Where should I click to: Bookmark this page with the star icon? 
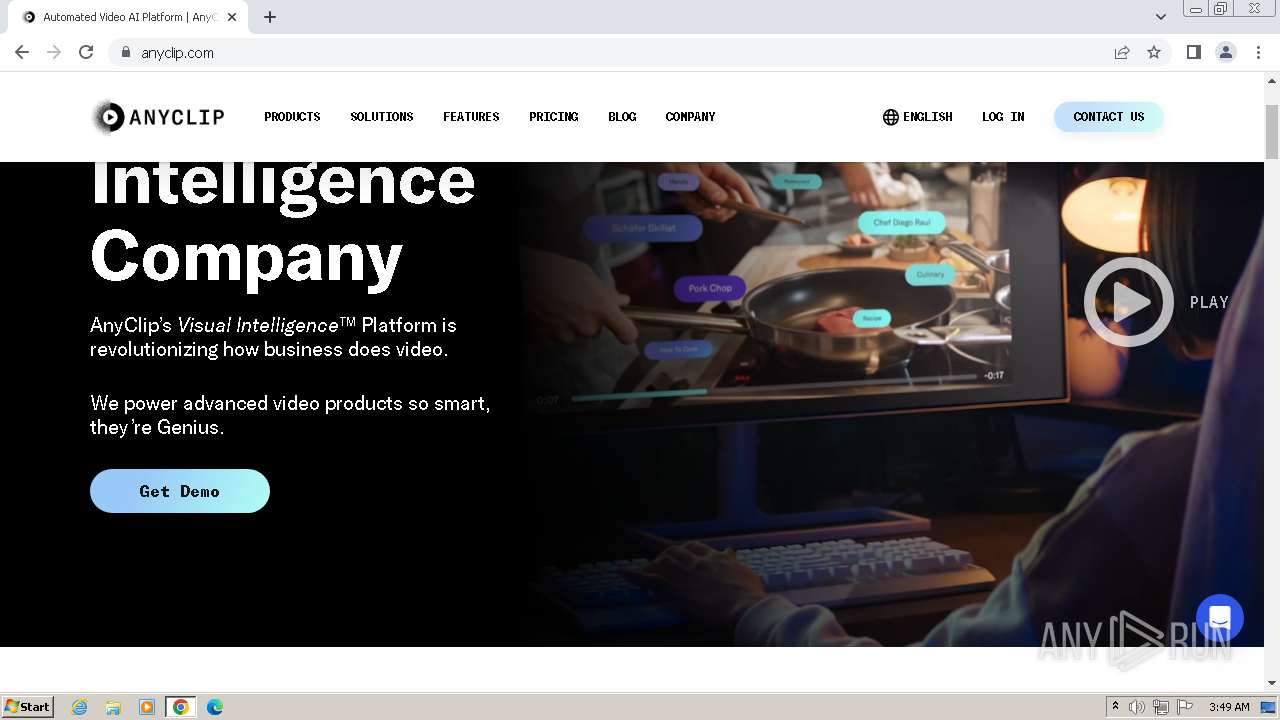1154,53
